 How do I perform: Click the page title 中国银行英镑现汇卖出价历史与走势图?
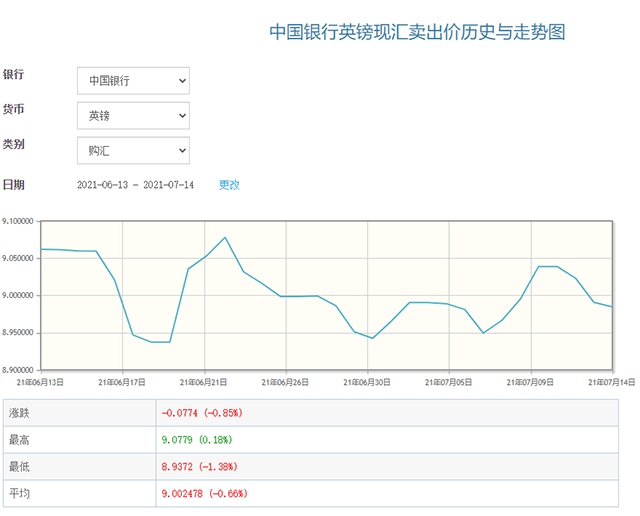point(417,32)
